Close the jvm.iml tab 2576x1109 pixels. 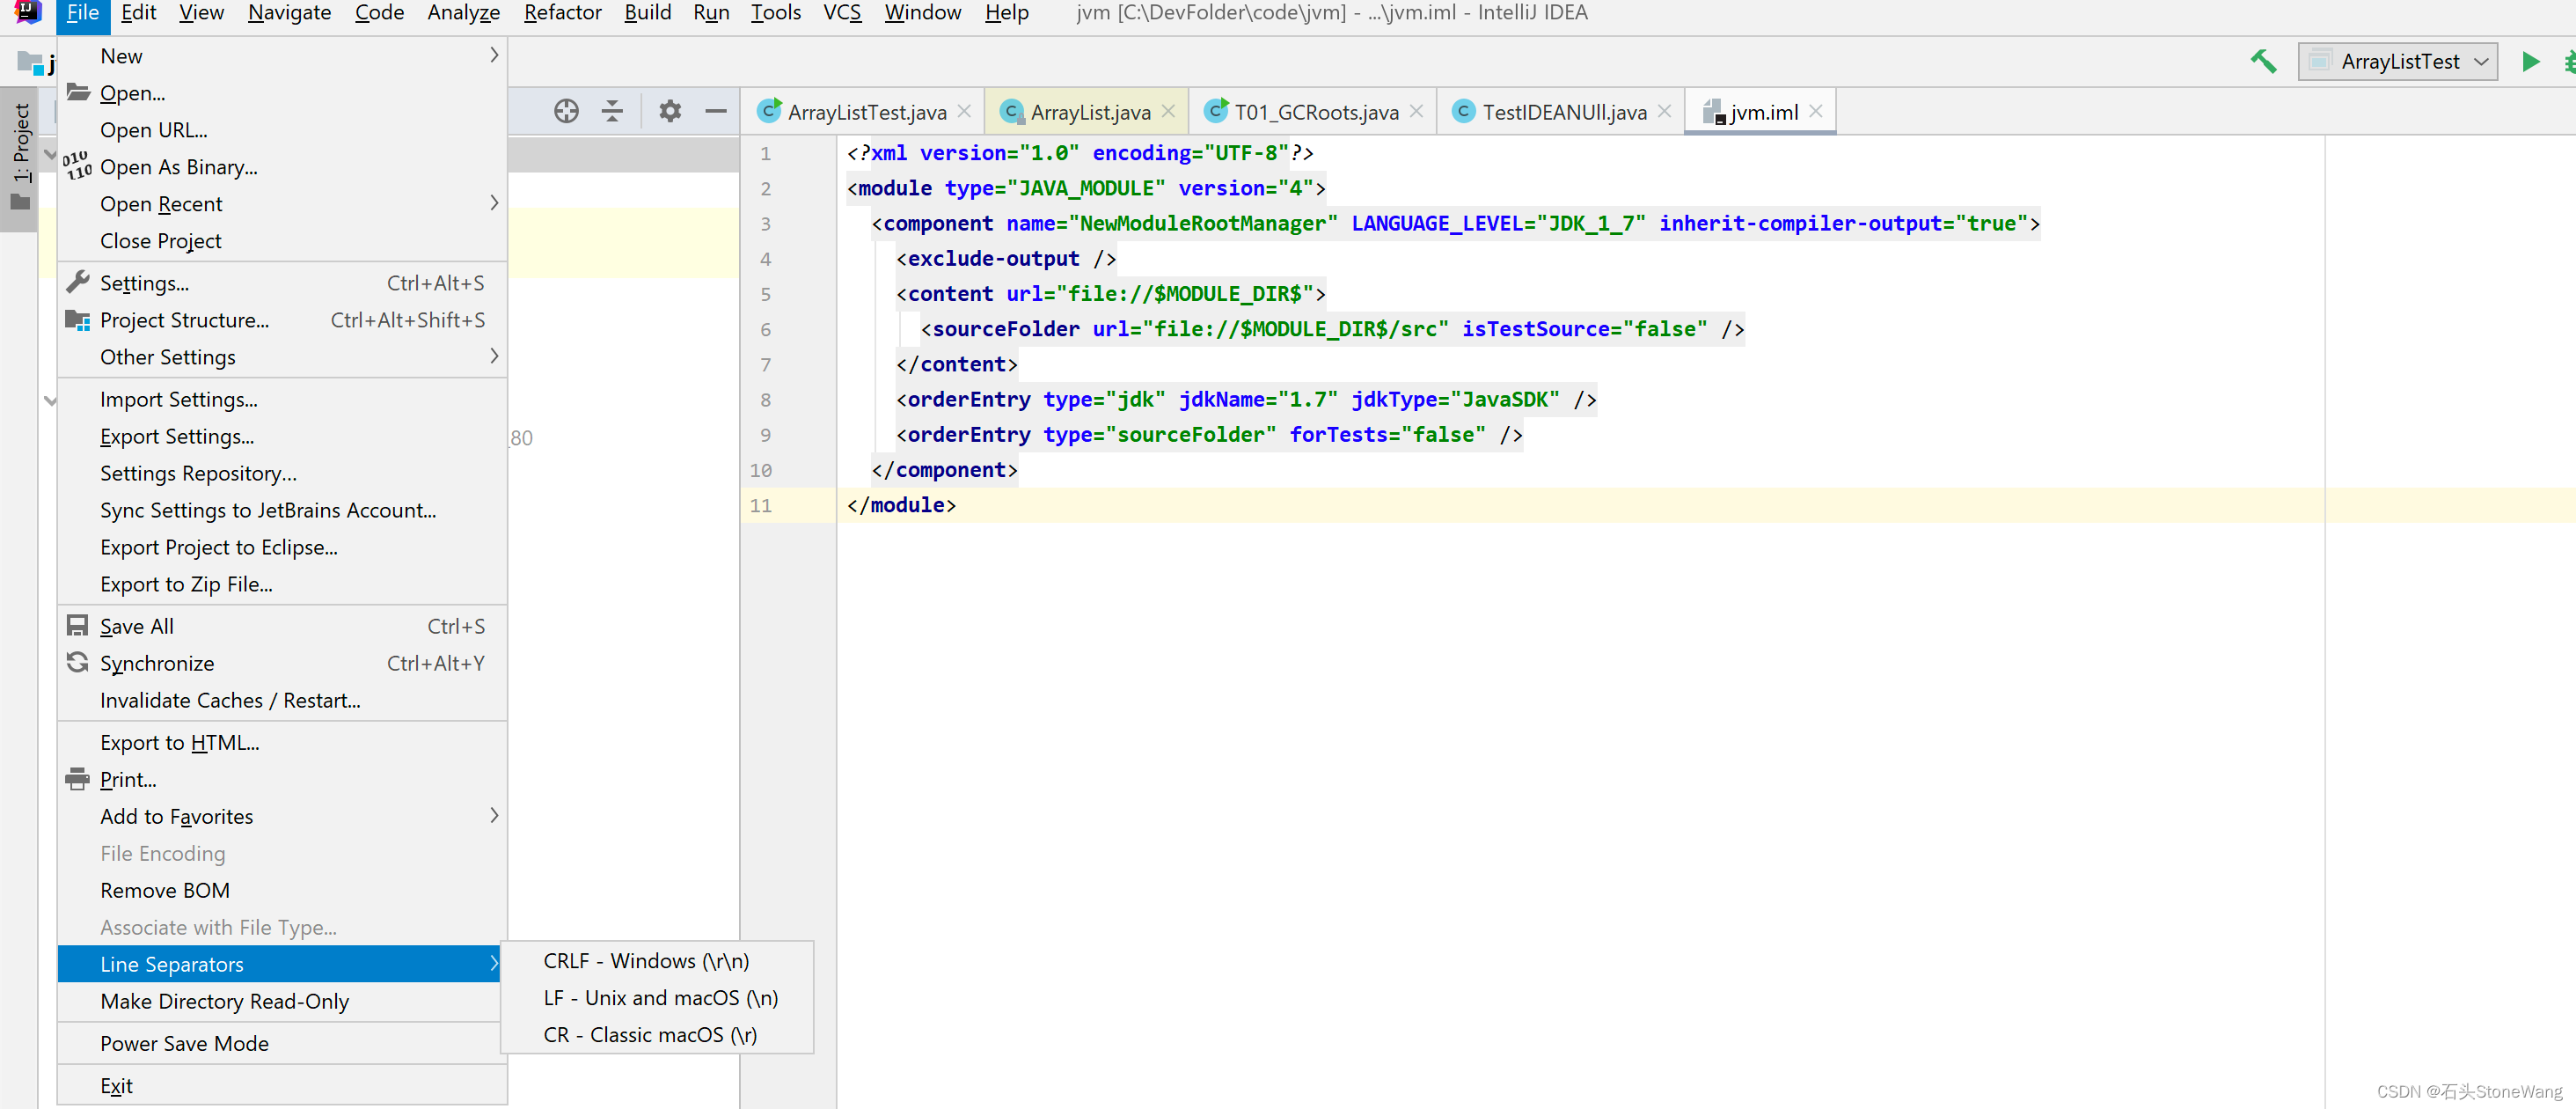tap(1816, 111)
